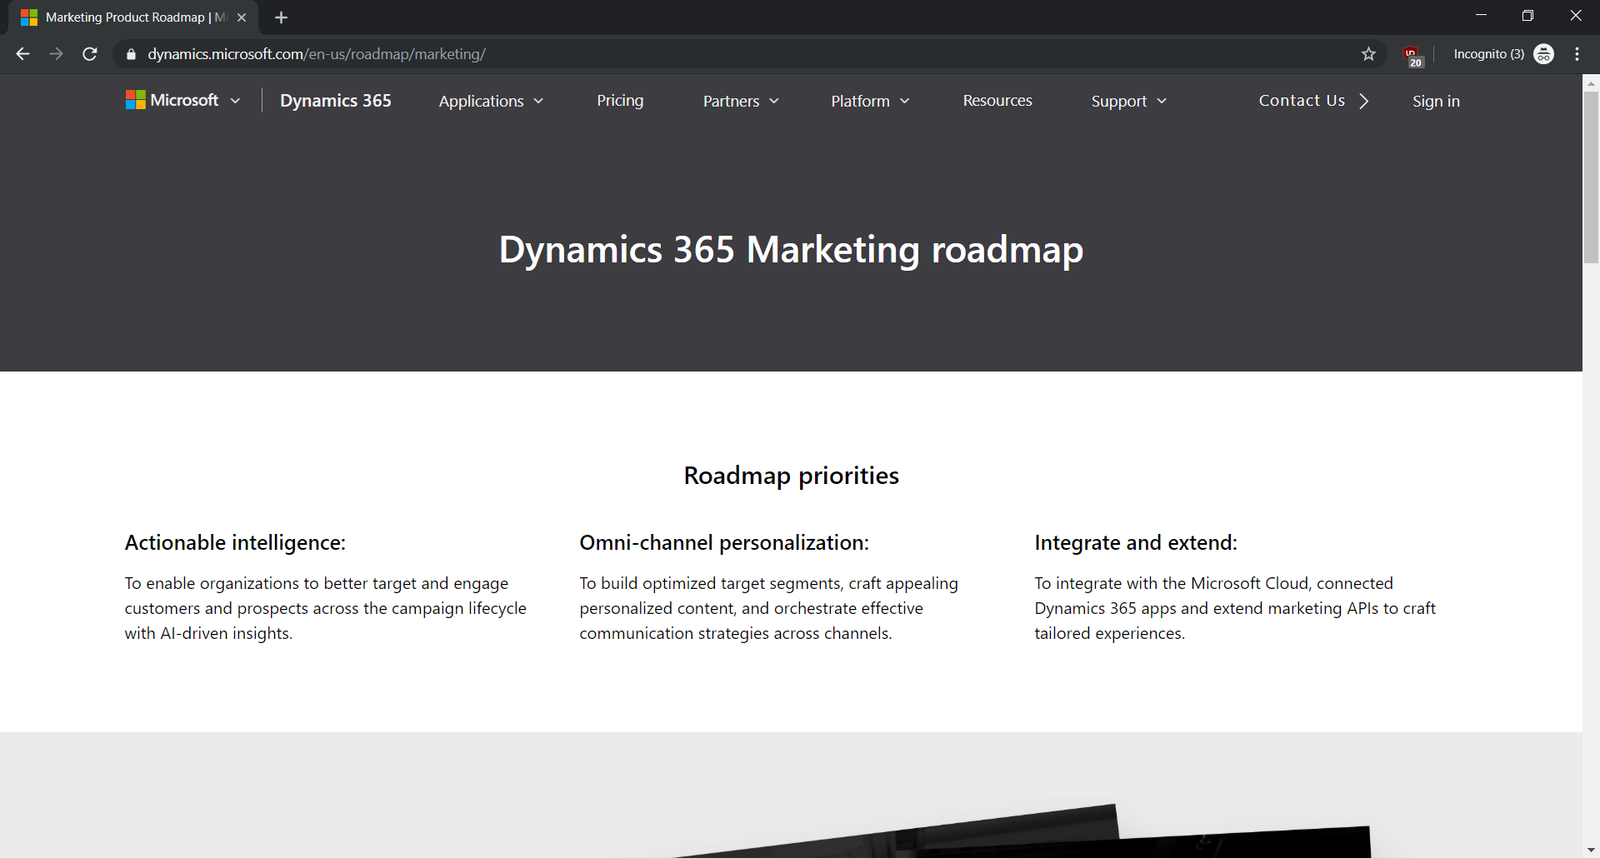Close the Marketing Product Roadmap tab
The image size is (1600, 858).
click(241, 17)
